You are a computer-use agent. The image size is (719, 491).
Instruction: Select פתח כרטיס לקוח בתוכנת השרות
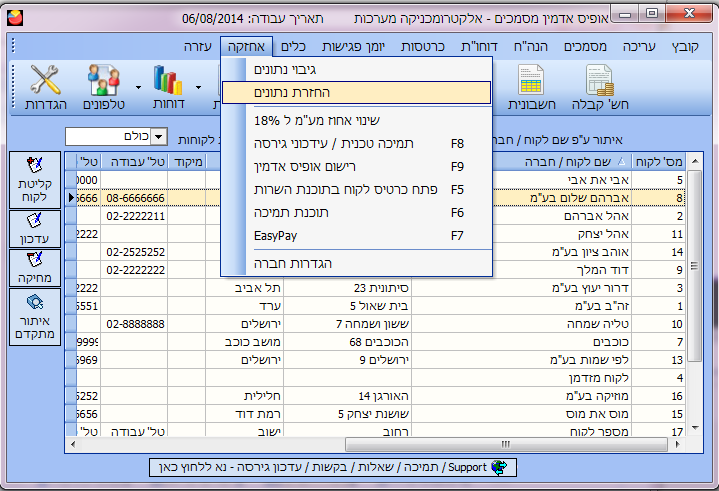tap(356, 189)
